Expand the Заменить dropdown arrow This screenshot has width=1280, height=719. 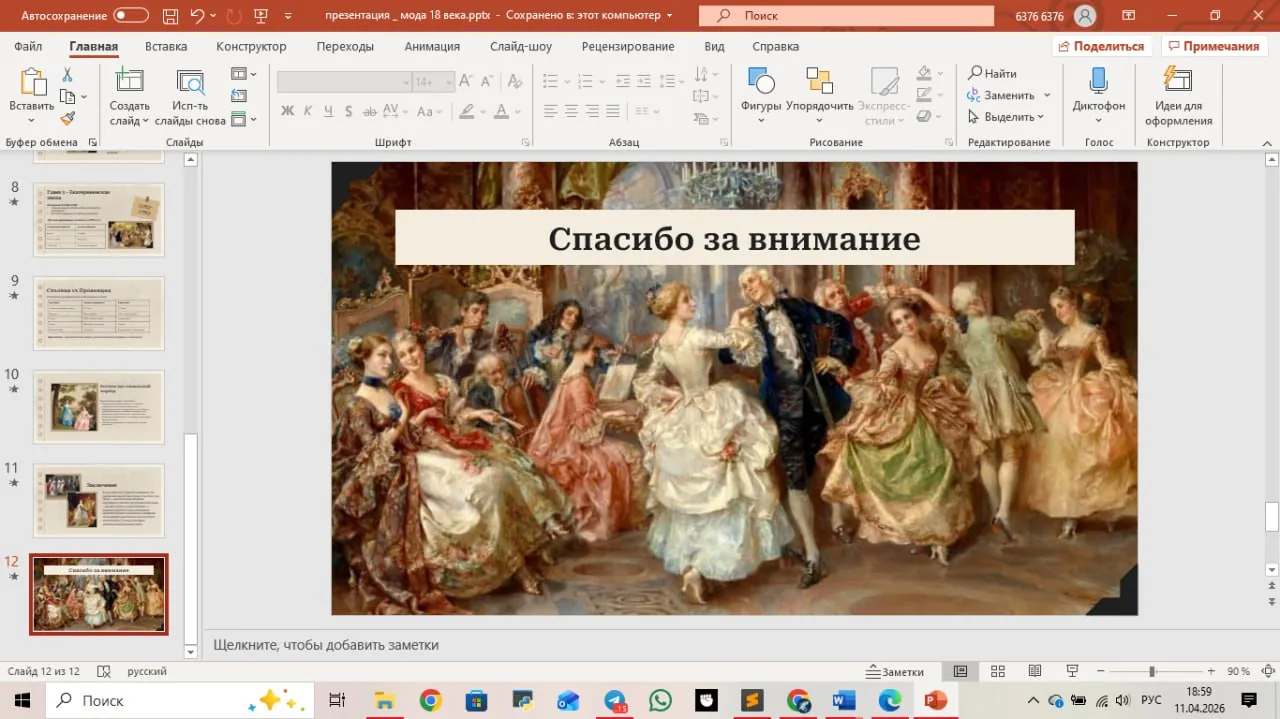tap(1047, 95)
